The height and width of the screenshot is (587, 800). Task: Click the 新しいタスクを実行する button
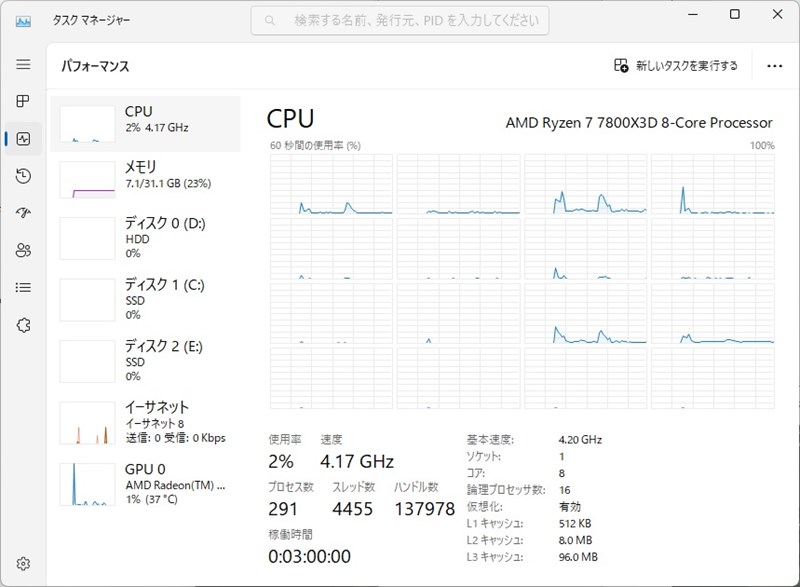point(676,66)
